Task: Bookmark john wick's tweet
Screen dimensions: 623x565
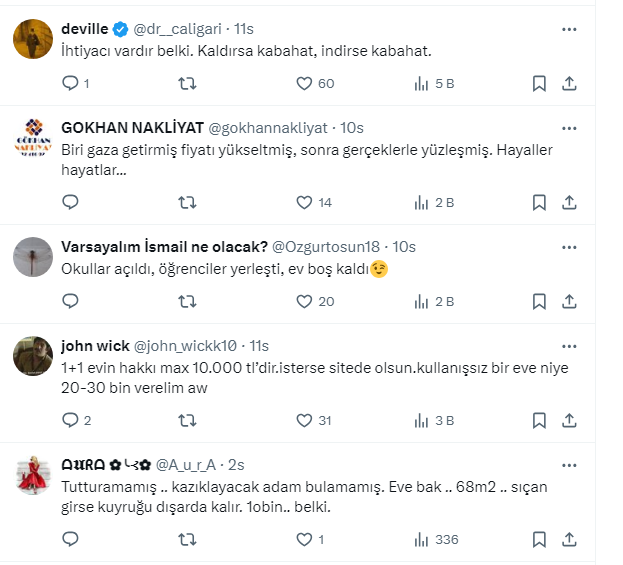Action: (539, 421)
